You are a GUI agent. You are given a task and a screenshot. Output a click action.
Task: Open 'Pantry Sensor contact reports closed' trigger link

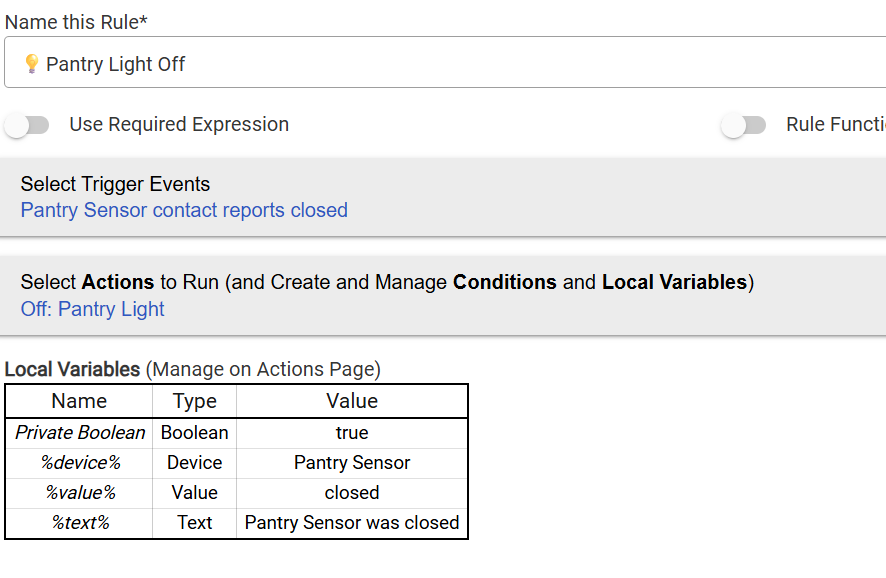[184, 210]
